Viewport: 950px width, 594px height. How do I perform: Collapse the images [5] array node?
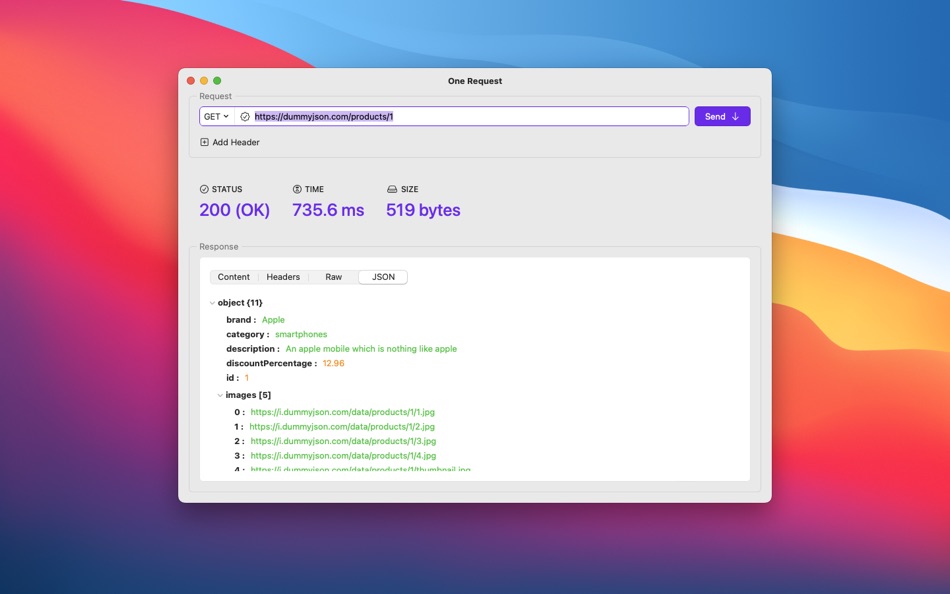220,395
